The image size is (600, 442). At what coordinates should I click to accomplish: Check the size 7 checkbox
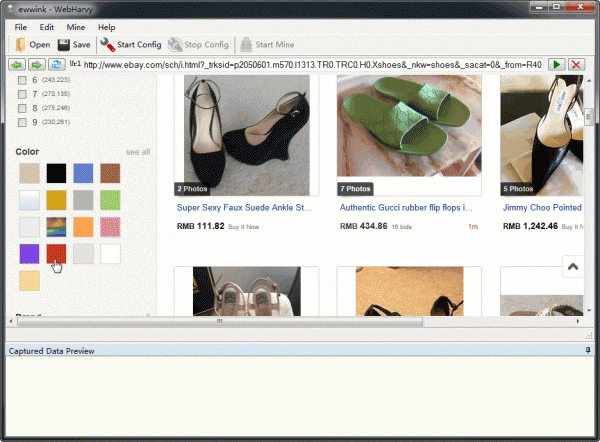pyautogui.click(x=22, y=94)
